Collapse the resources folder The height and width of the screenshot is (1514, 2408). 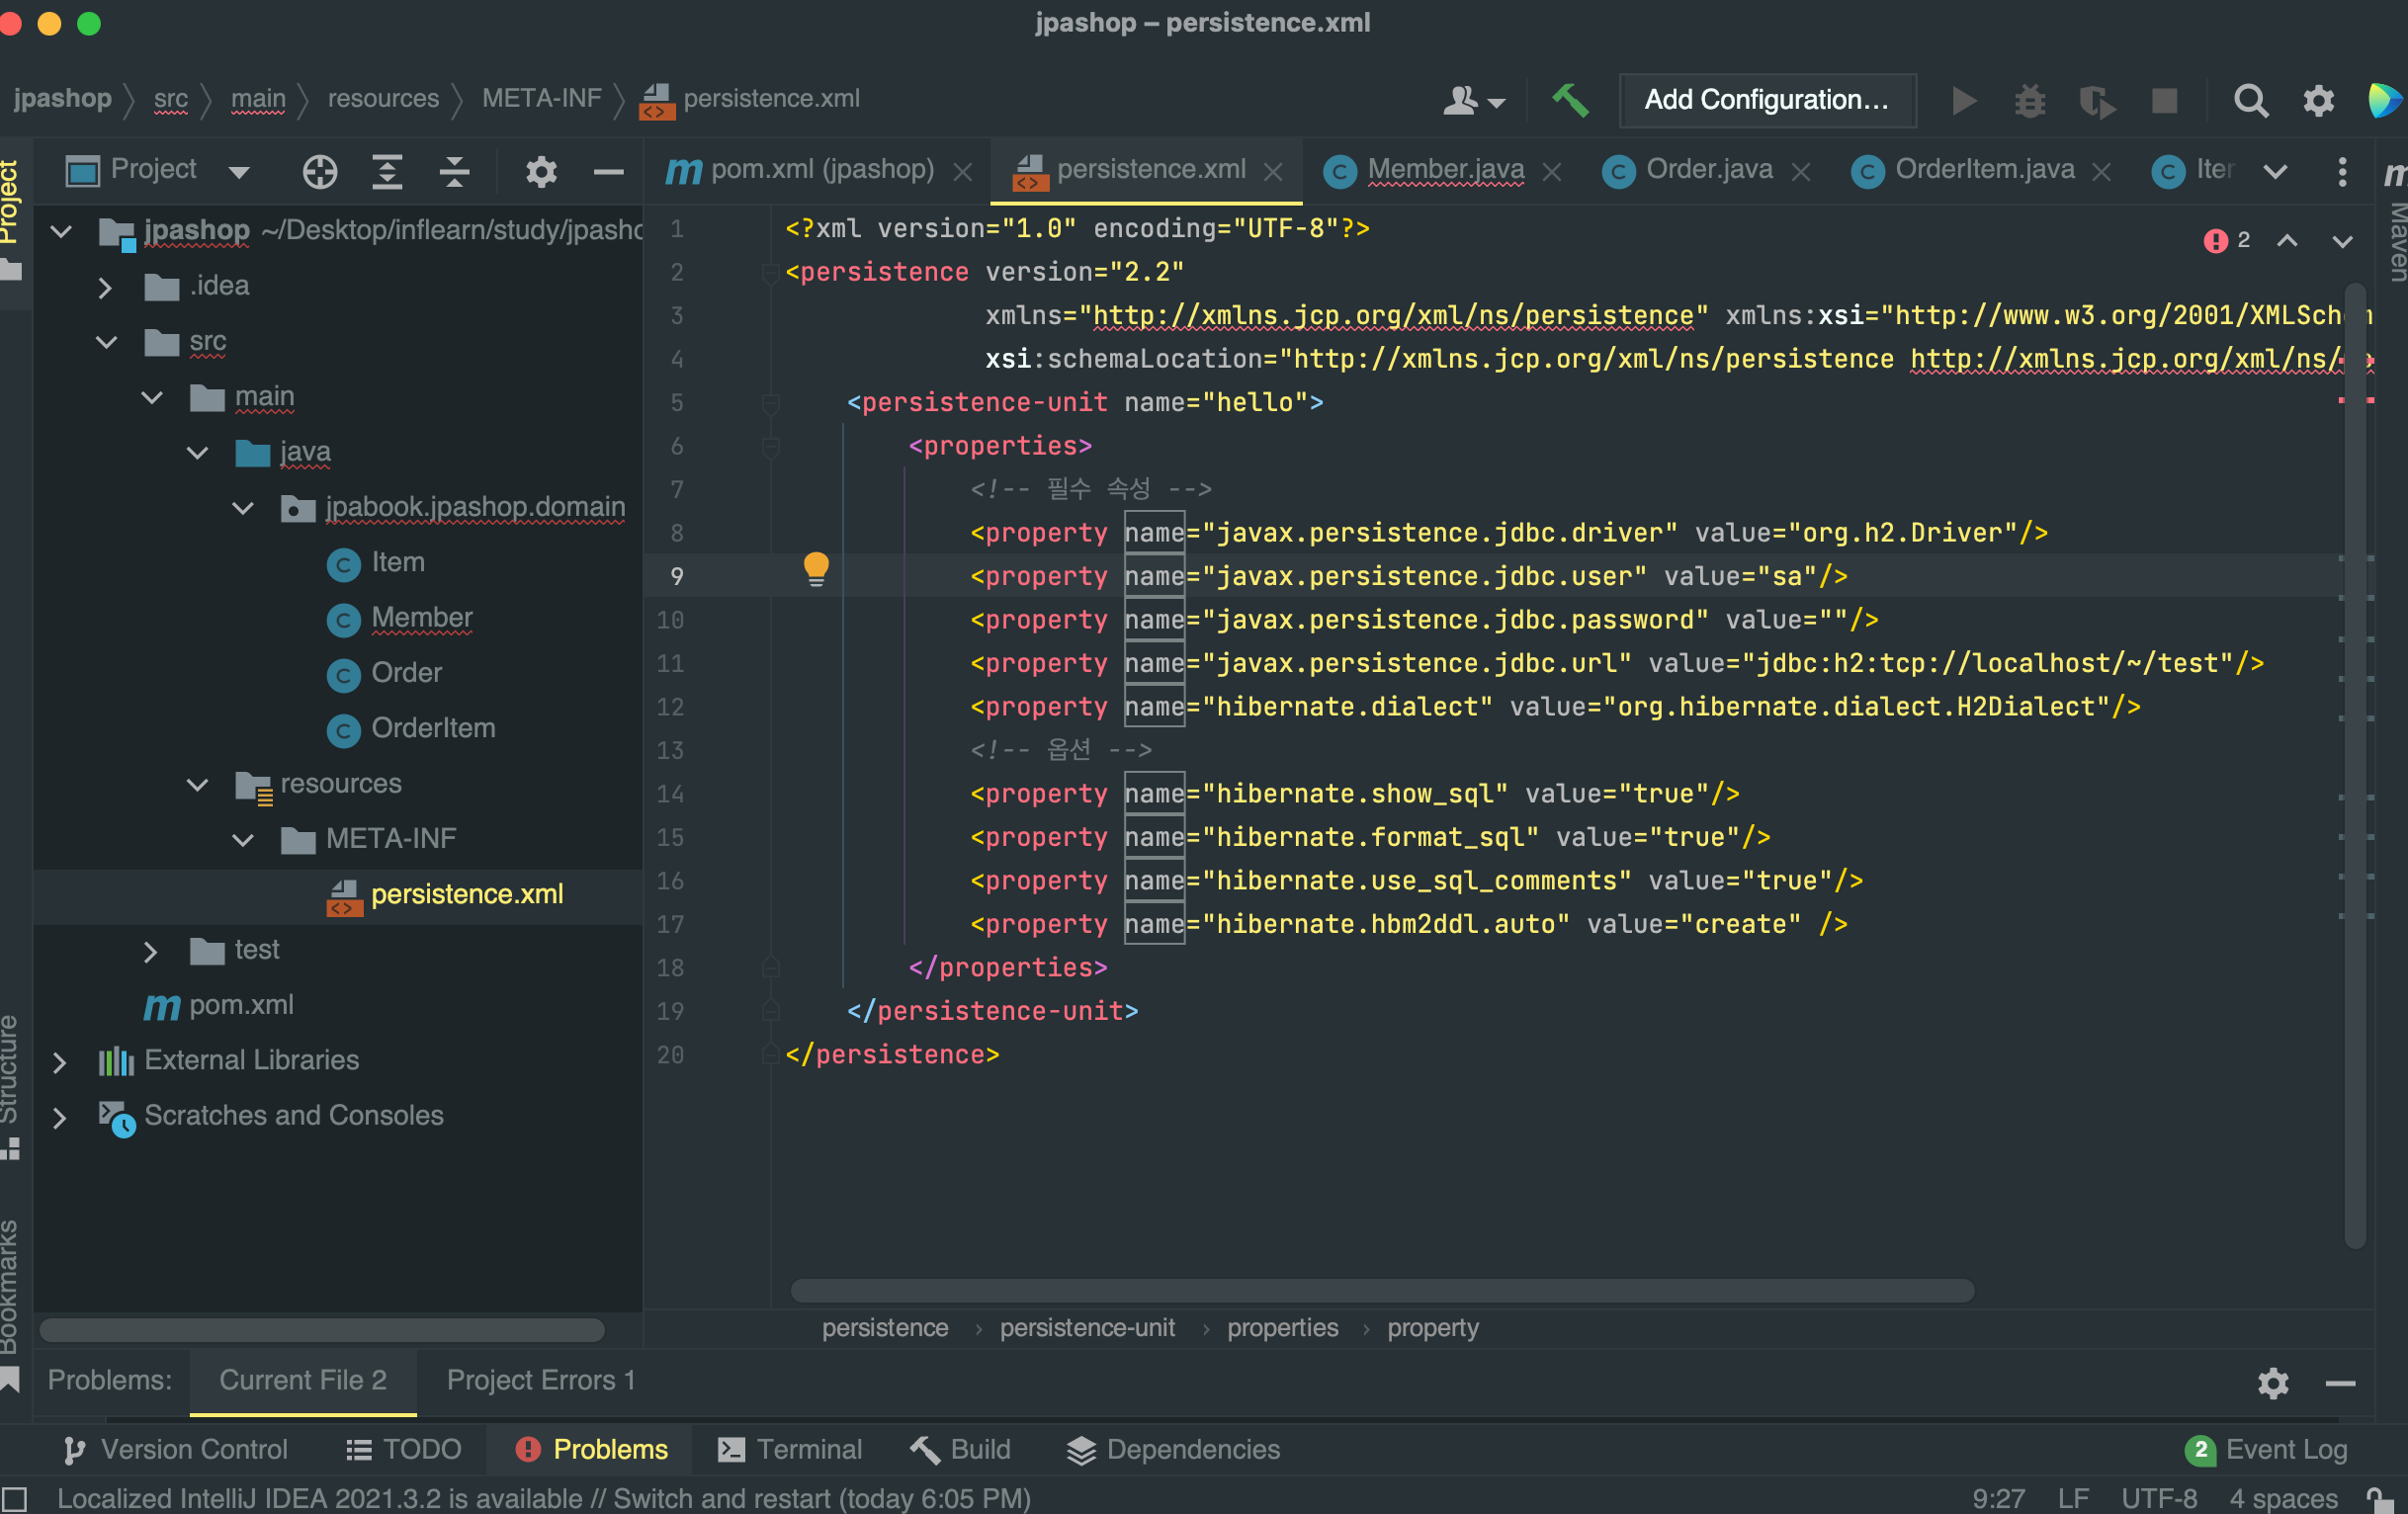[x=197, y=785]
